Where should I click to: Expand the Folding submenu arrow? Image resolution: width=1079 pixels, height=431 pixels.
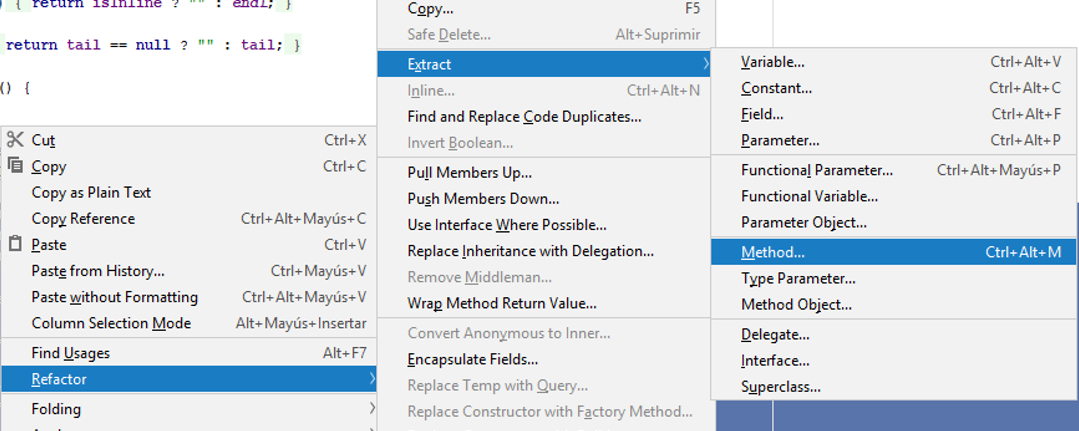(x=372, y=408)
